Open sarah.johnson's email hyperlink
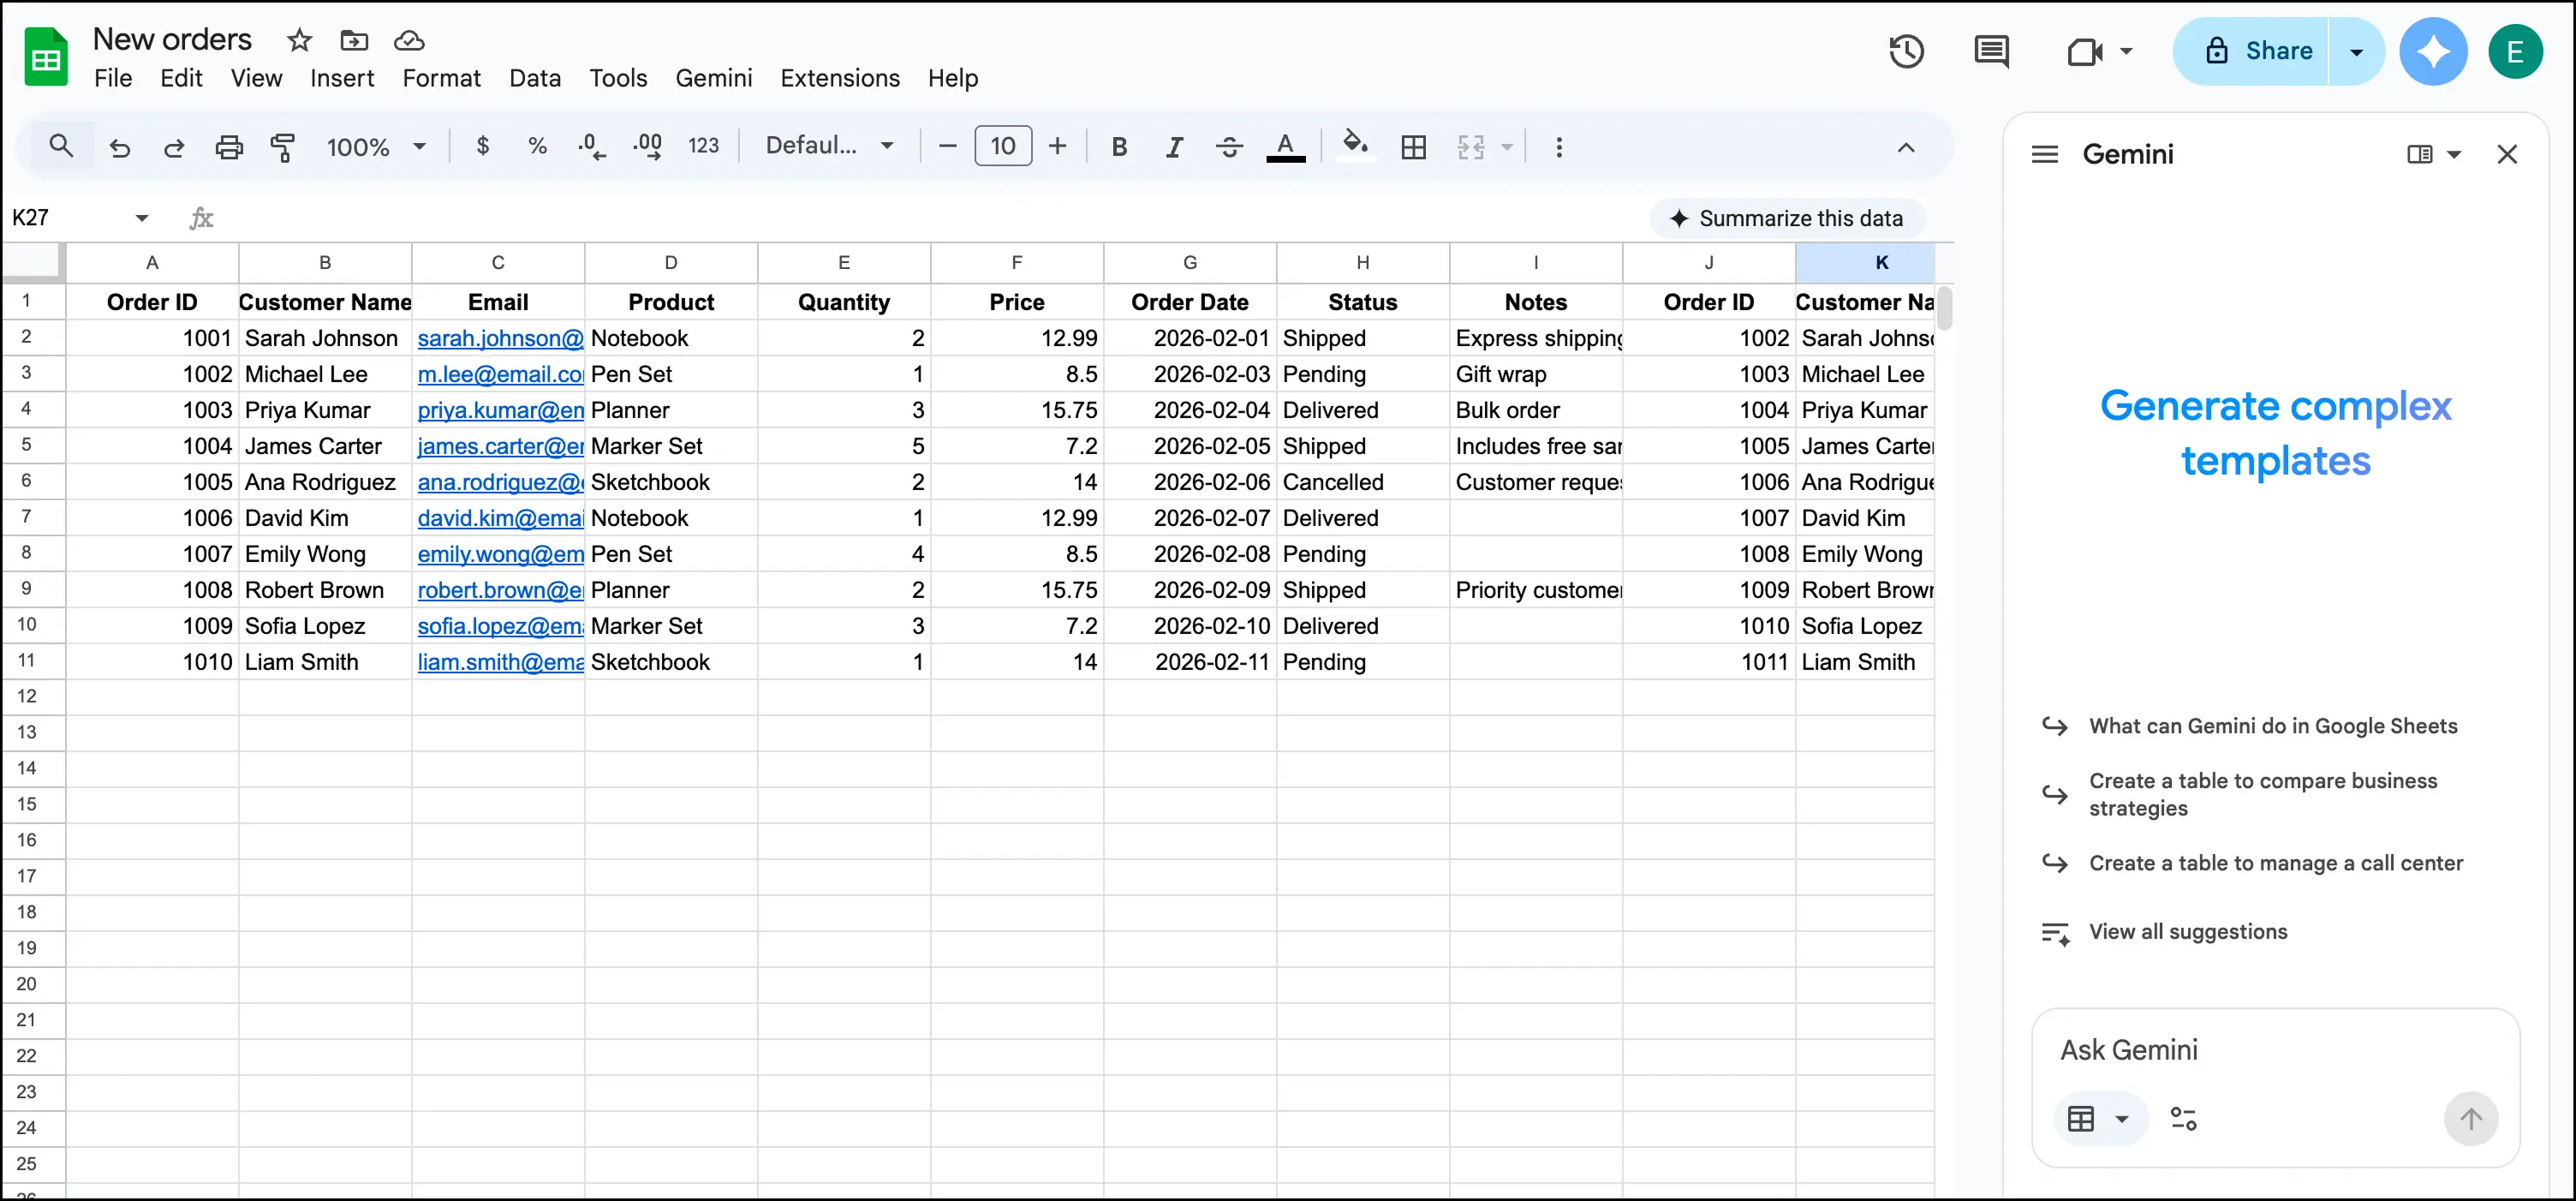Viewport: 2576px width, 1201px height. (499, 338)
